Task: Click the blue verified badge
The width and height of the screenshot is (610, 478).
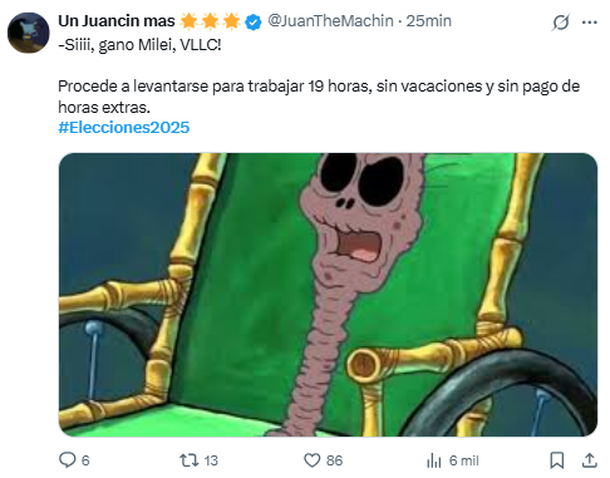Action: click(253, 22)
